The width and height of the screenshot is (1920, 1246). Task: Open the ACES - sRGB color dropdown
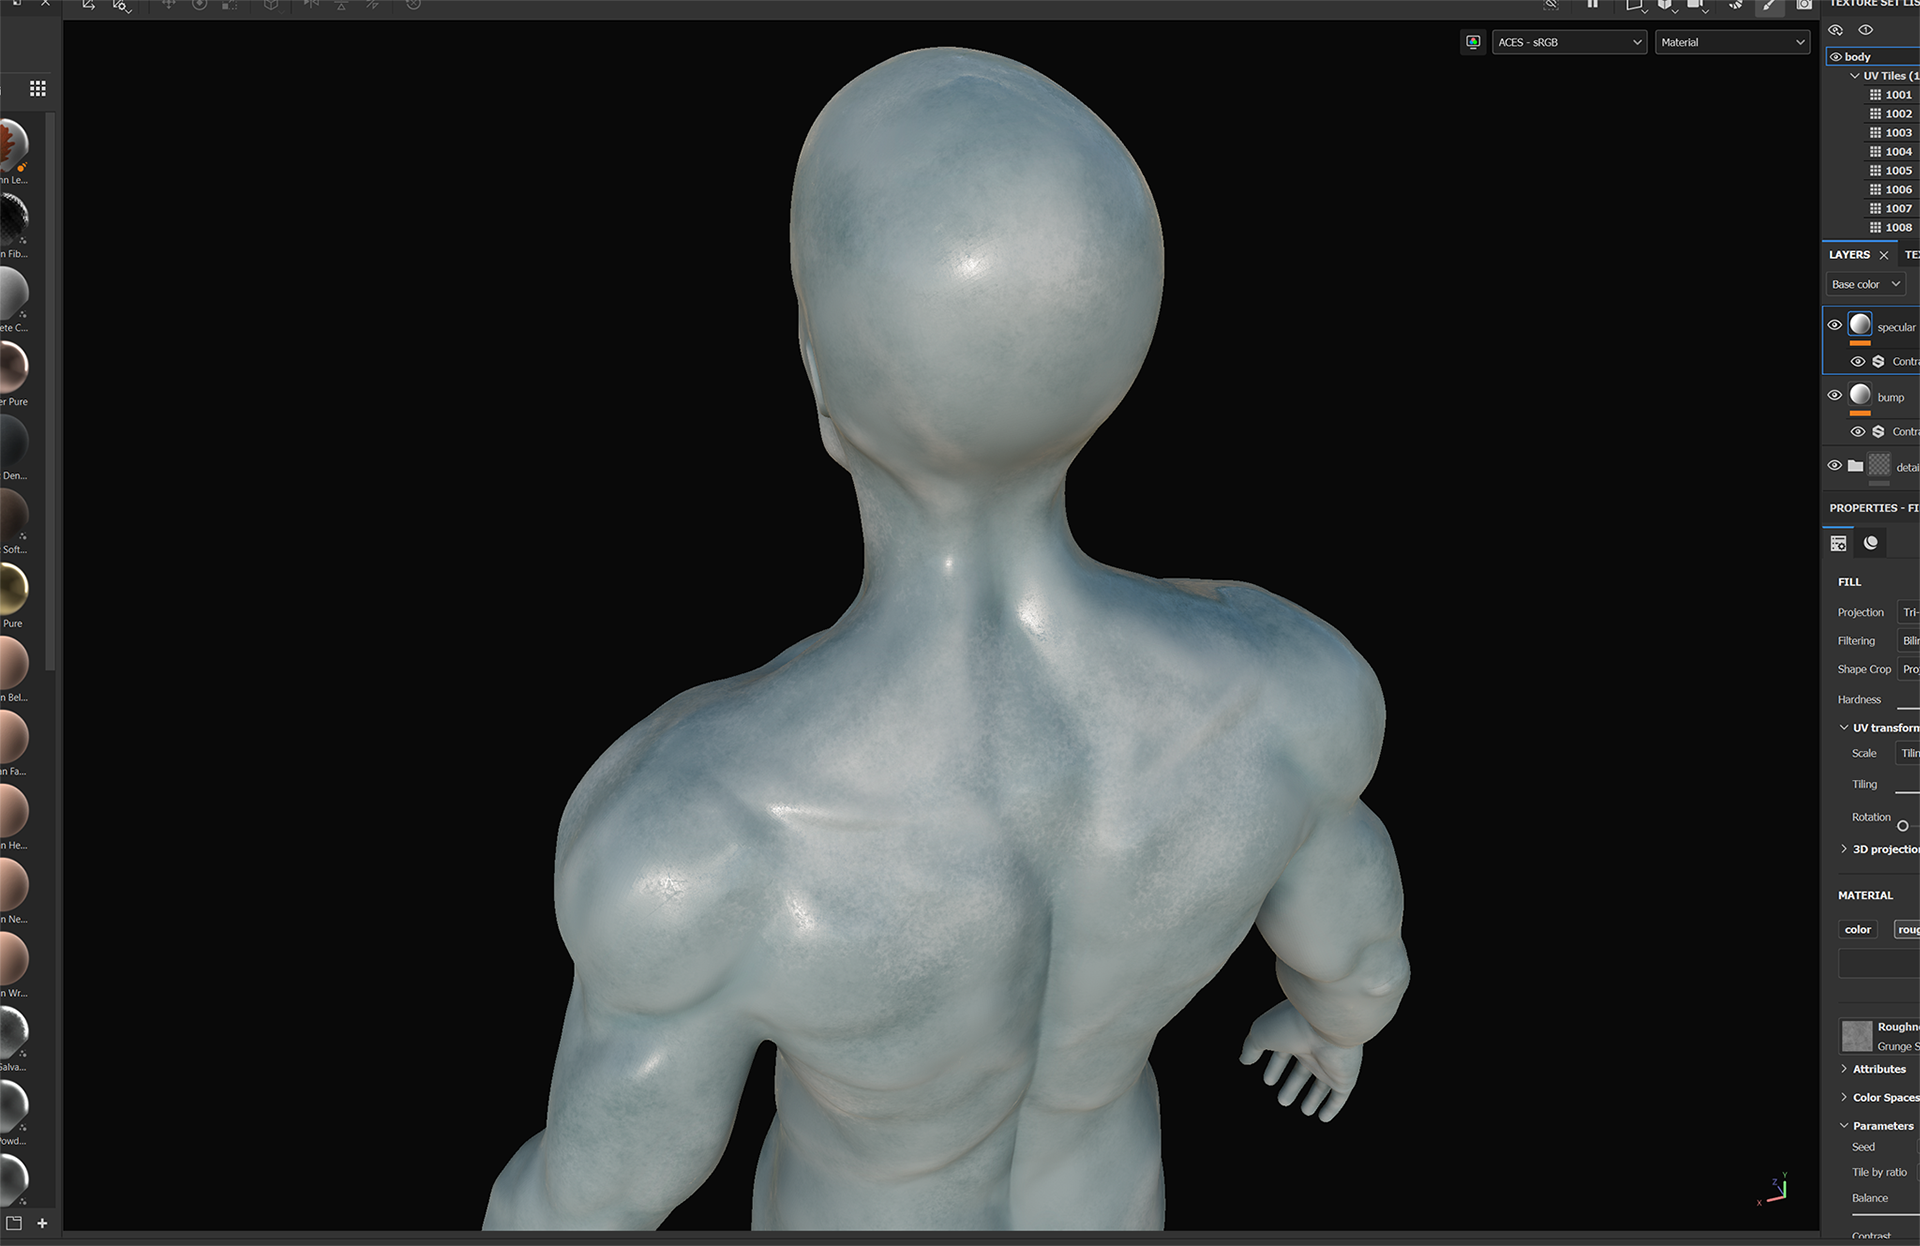(1569, 42)
